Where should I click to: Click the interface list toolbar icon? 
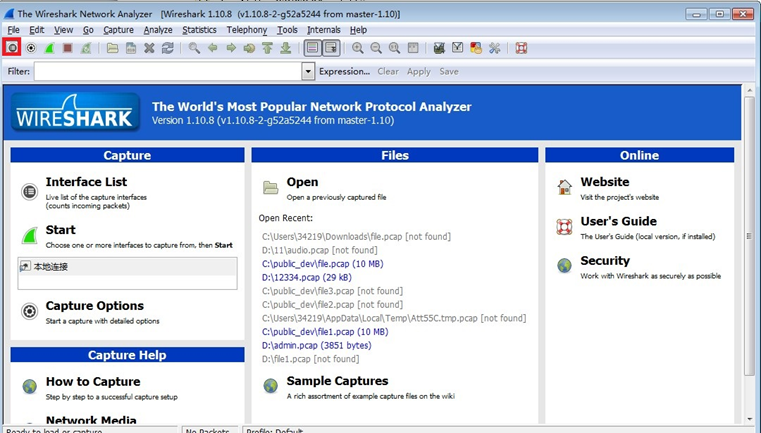tap(12, 48)
